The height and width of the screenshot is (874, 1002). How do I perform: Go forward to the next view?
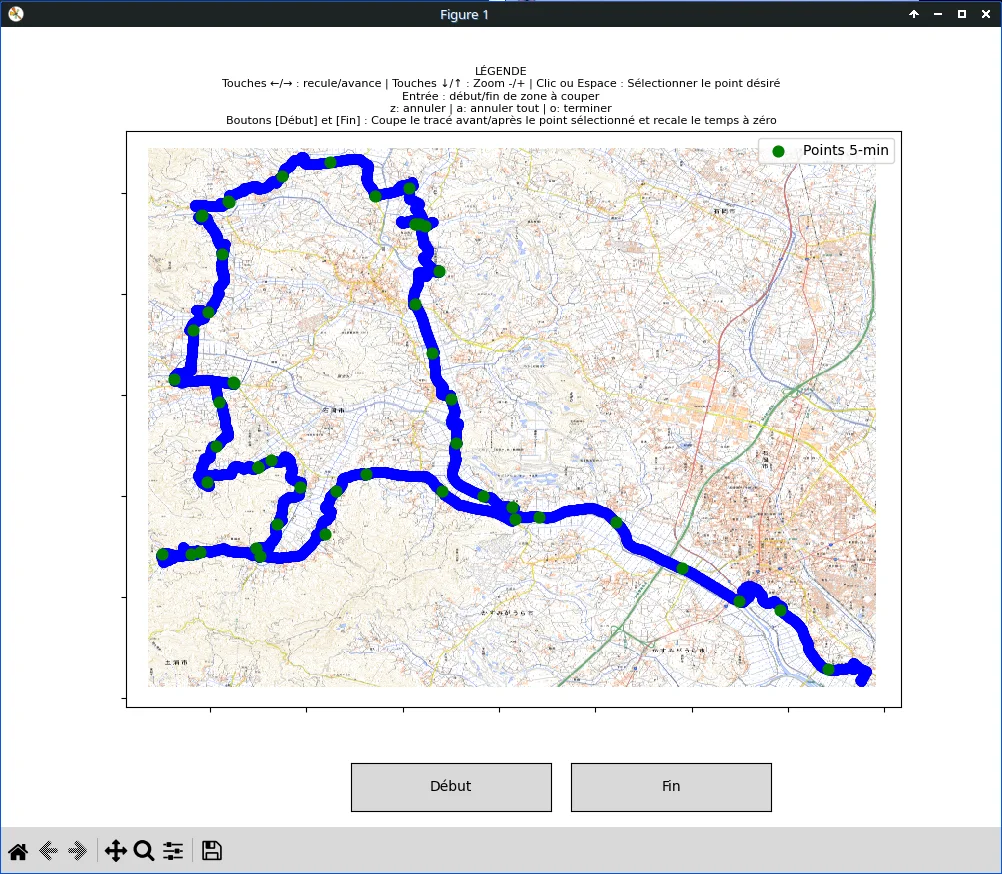point(78,851)
